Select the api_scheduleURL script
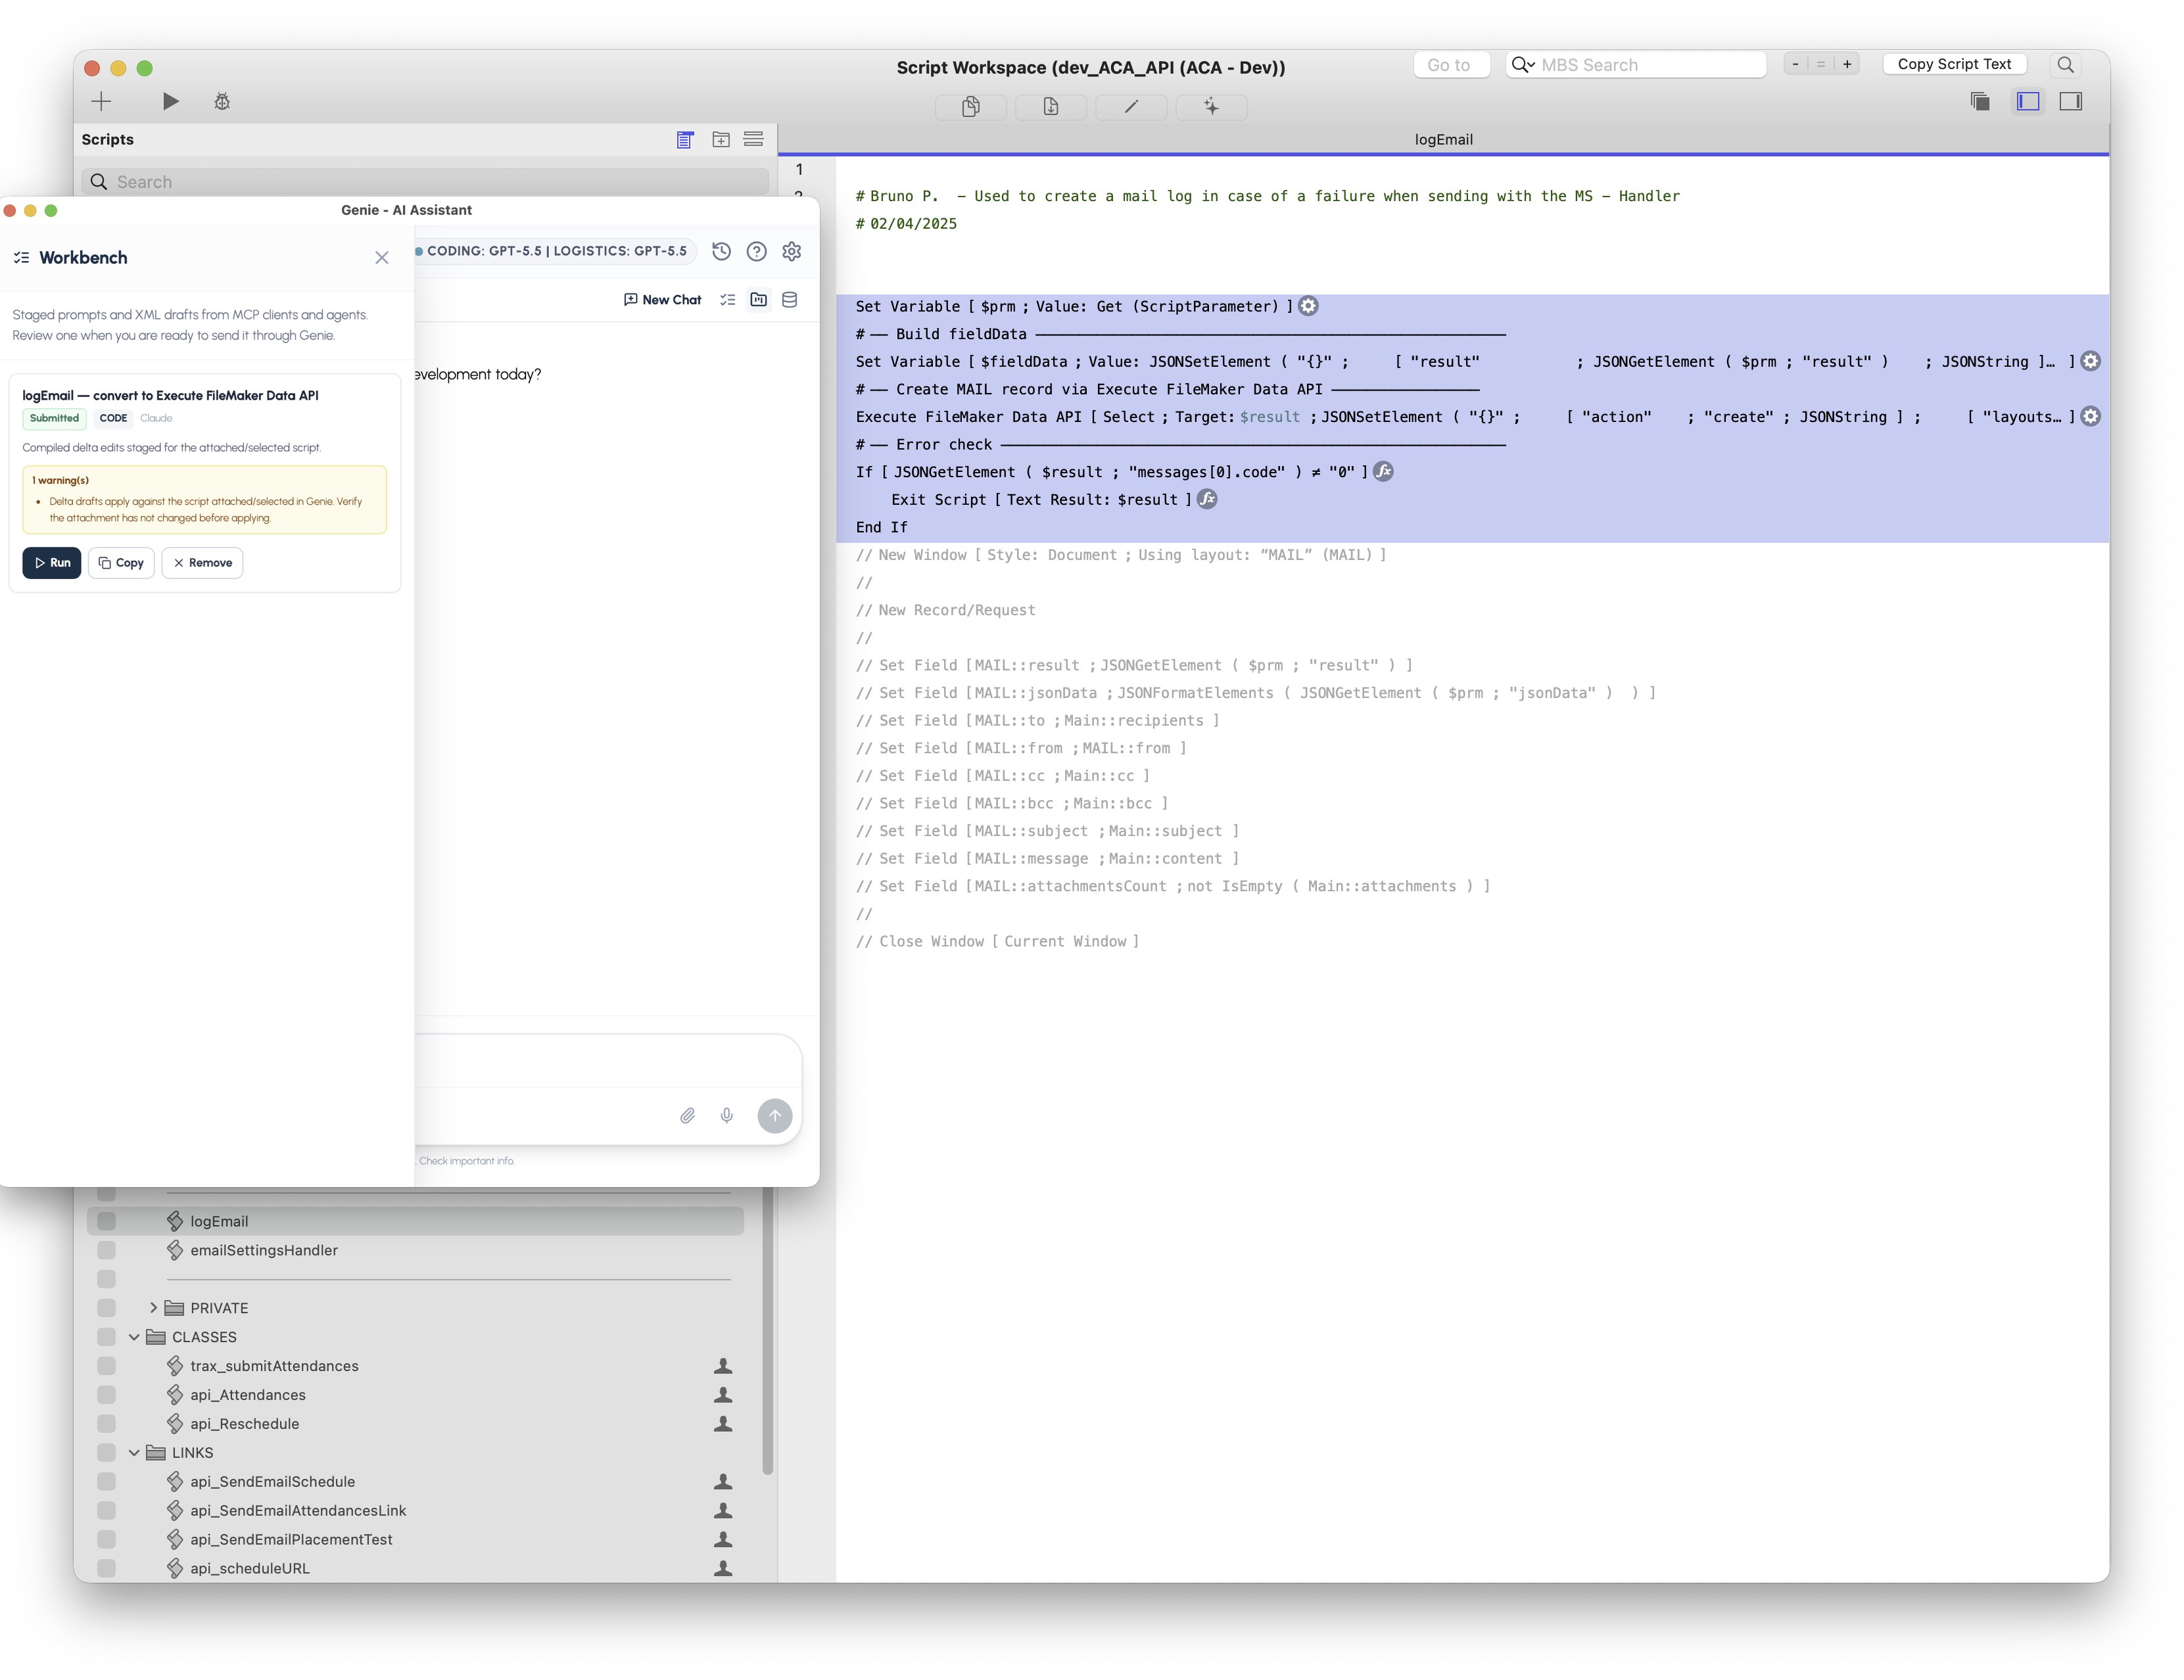Screen dimensions: 2184x1680 [x=250, y=1569]
